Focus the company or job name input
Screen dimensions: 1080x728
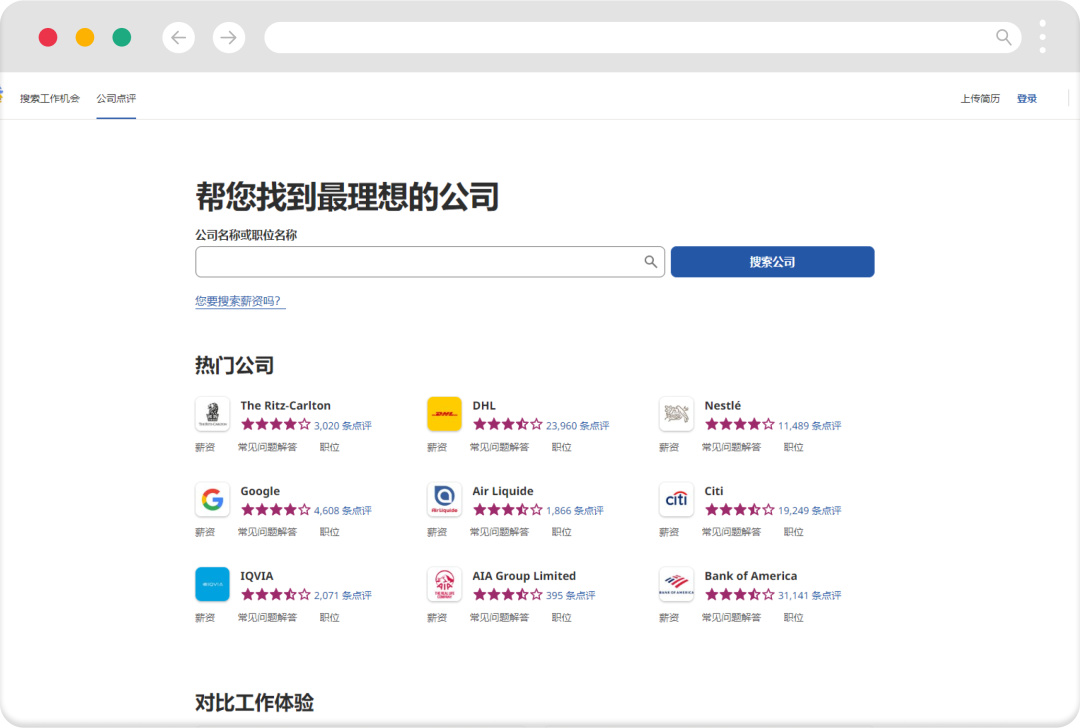point(430,262)
